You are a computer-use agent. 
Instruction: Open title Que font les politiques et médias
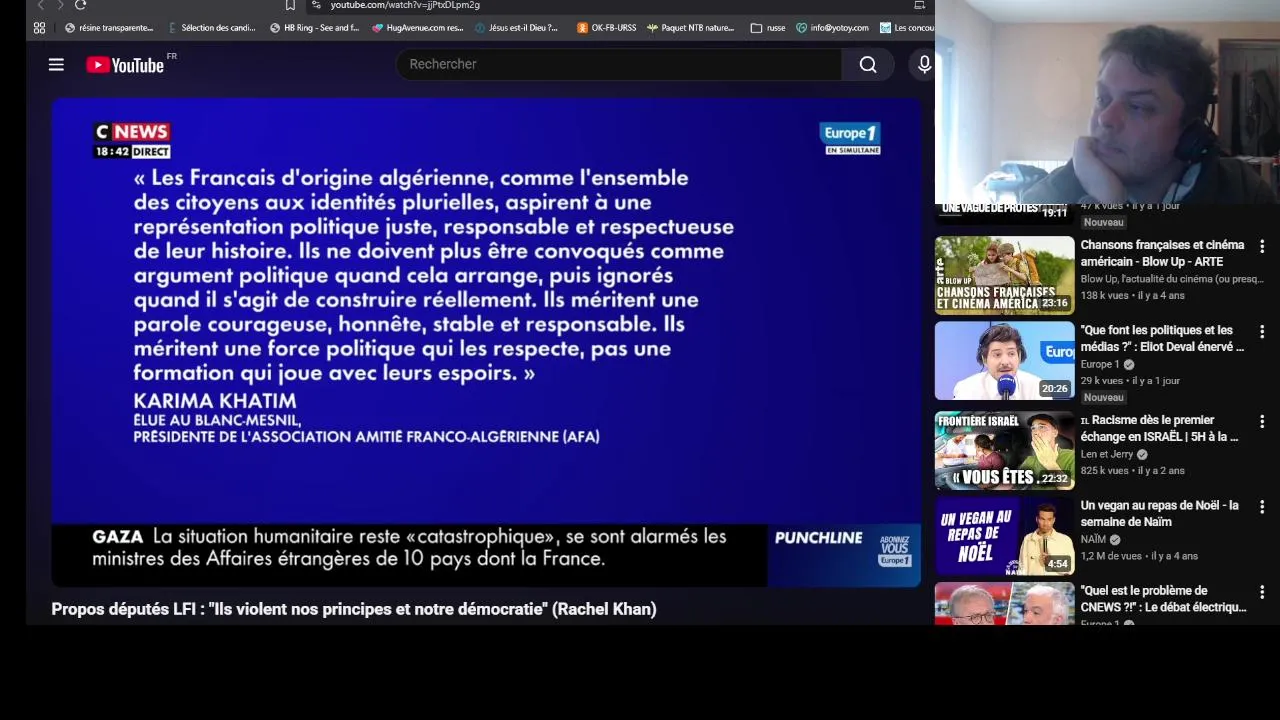[1162, 338]
